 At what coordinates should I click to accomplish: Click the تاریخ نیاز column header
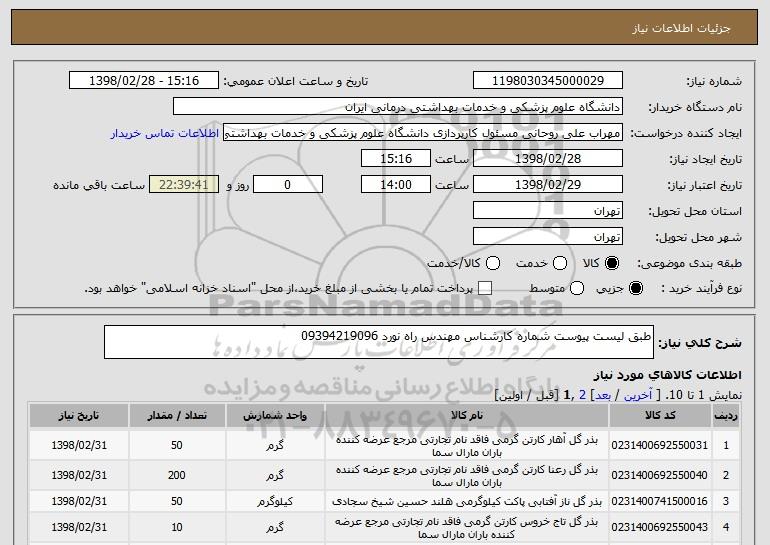tap(79, 415)
